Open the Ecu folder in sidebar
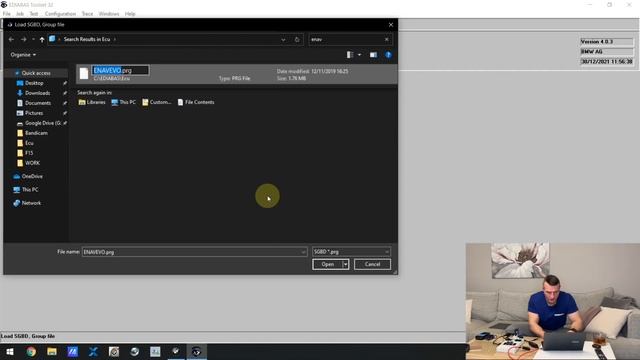Screen dimensions: 640x360 [x=29, y=143]
